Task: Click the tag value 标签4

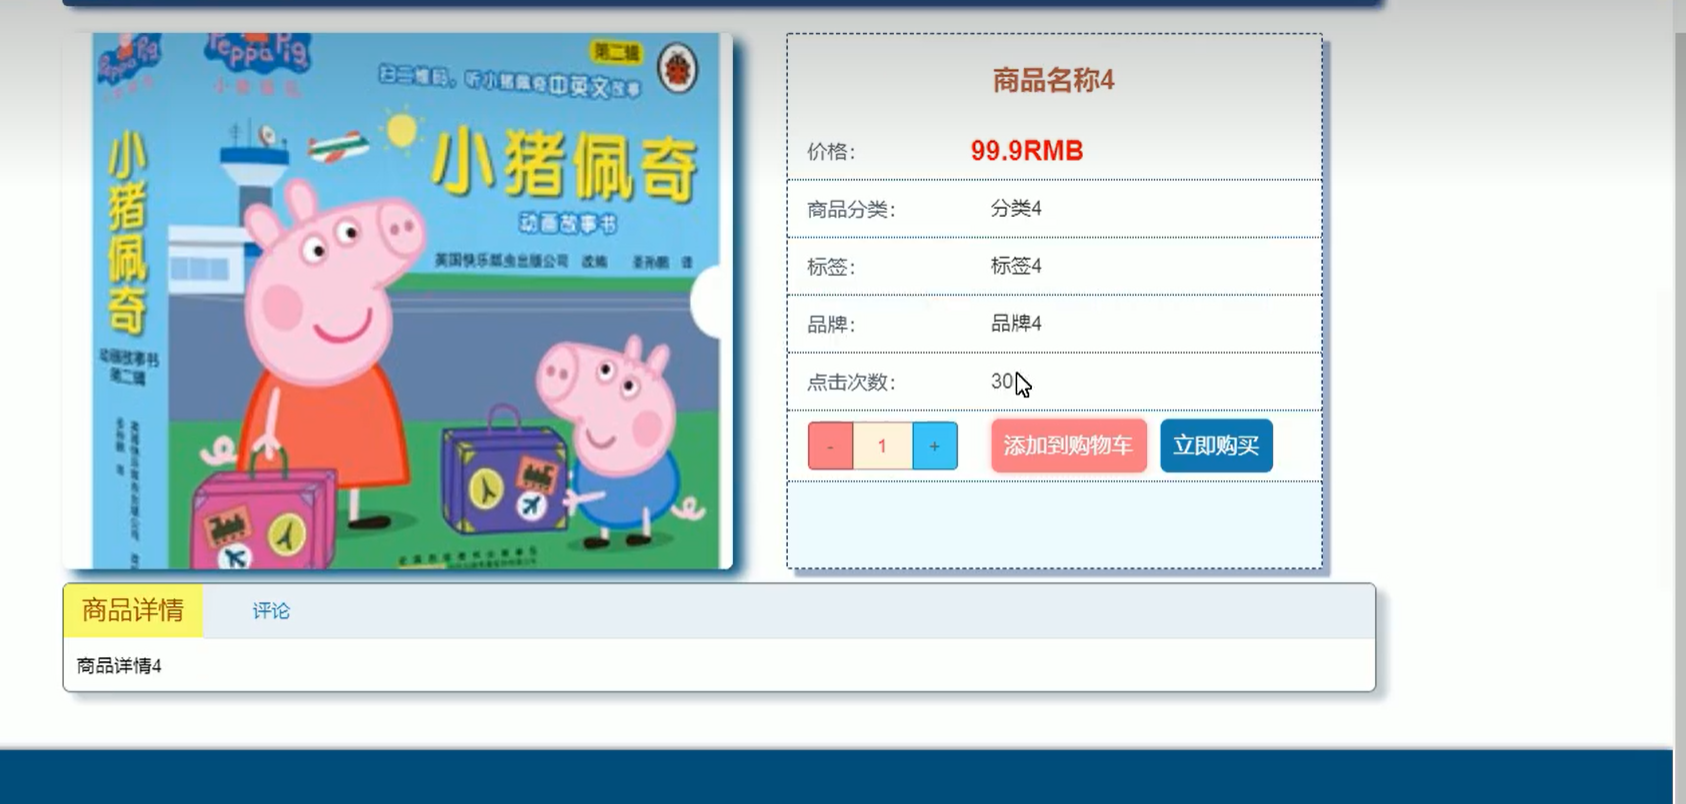Action: click(x=1016, y=266)
